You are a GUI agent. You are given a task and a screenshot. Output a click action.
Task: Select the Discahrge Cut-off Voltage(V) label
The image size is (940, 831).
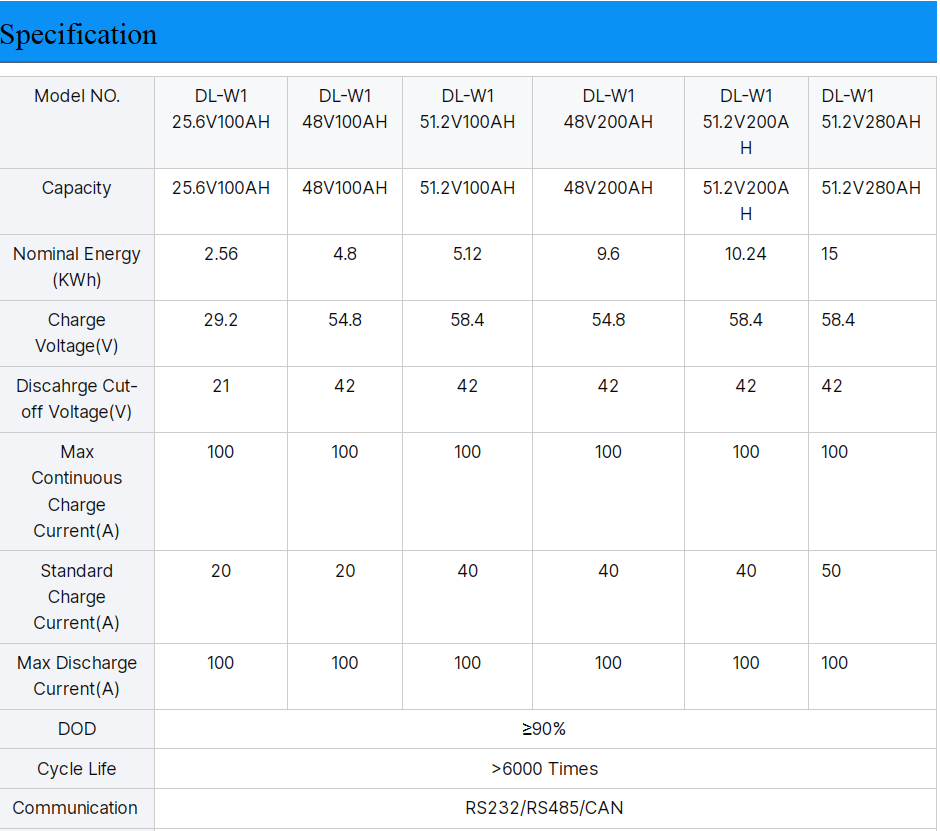pos(77,399)
